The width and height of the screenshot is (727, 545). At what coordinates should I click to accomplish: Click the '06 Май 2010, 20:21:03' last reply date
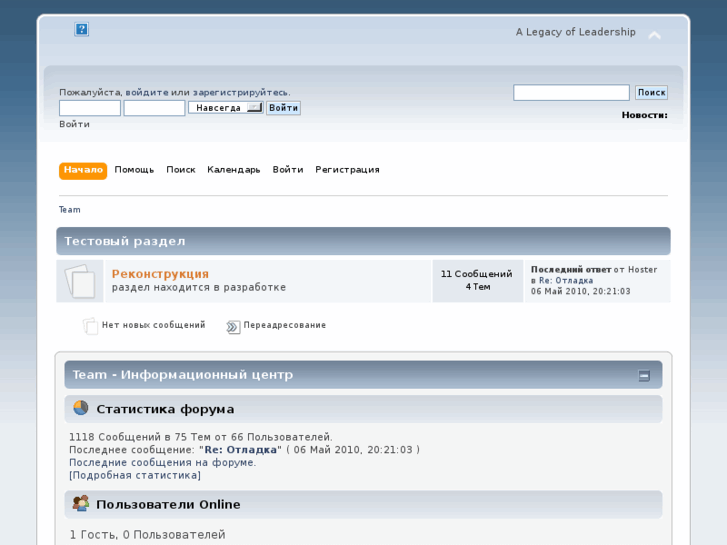coord(580,291)
